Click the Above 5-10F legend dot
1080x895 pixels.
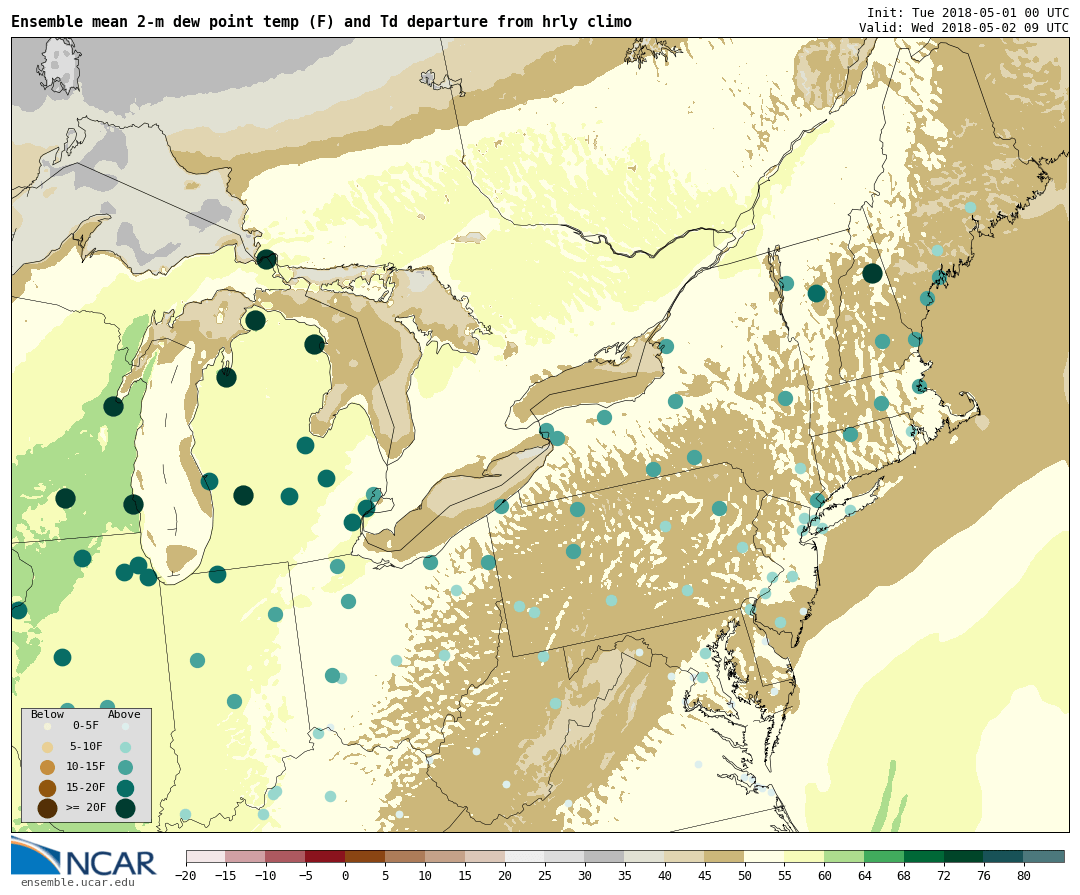125,747
